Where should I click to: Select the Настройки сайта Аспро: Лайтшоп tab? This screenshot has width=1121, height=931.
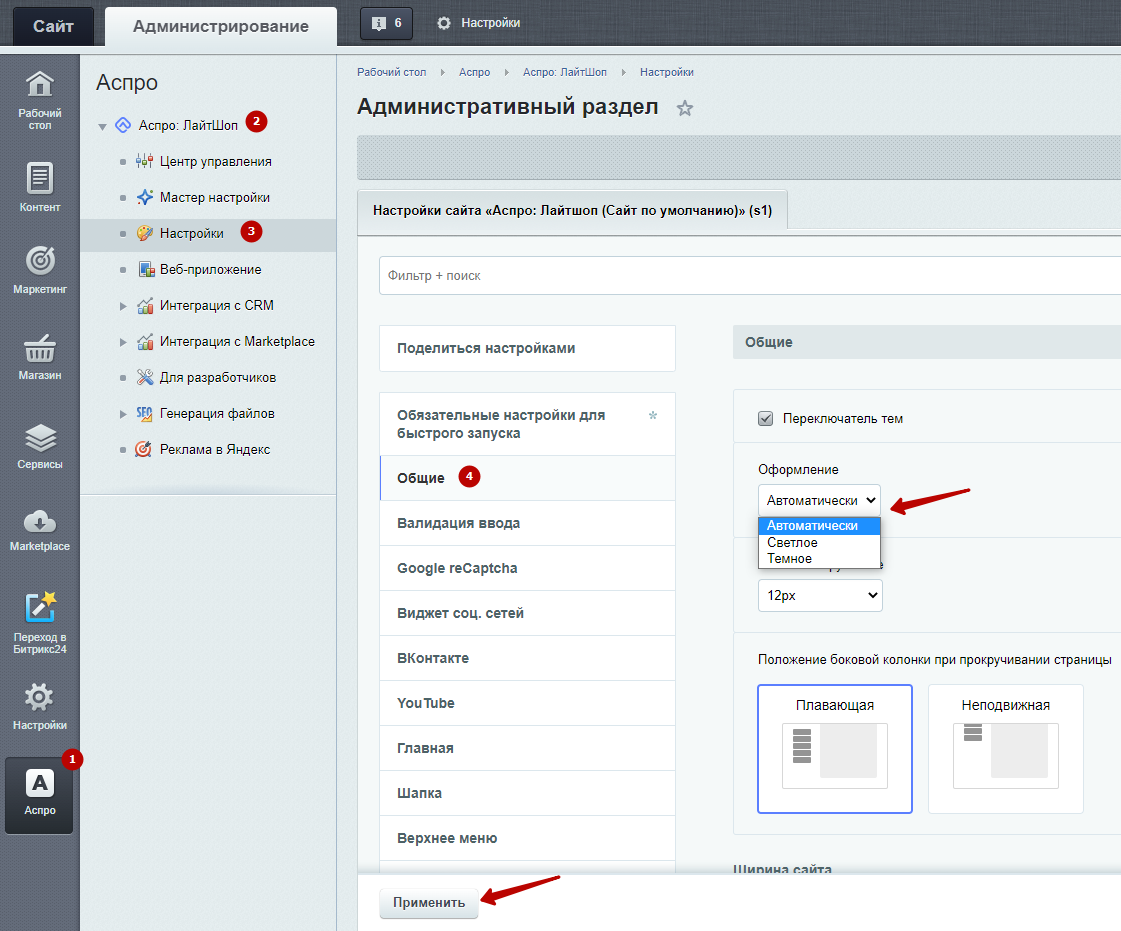pos(573,211)
